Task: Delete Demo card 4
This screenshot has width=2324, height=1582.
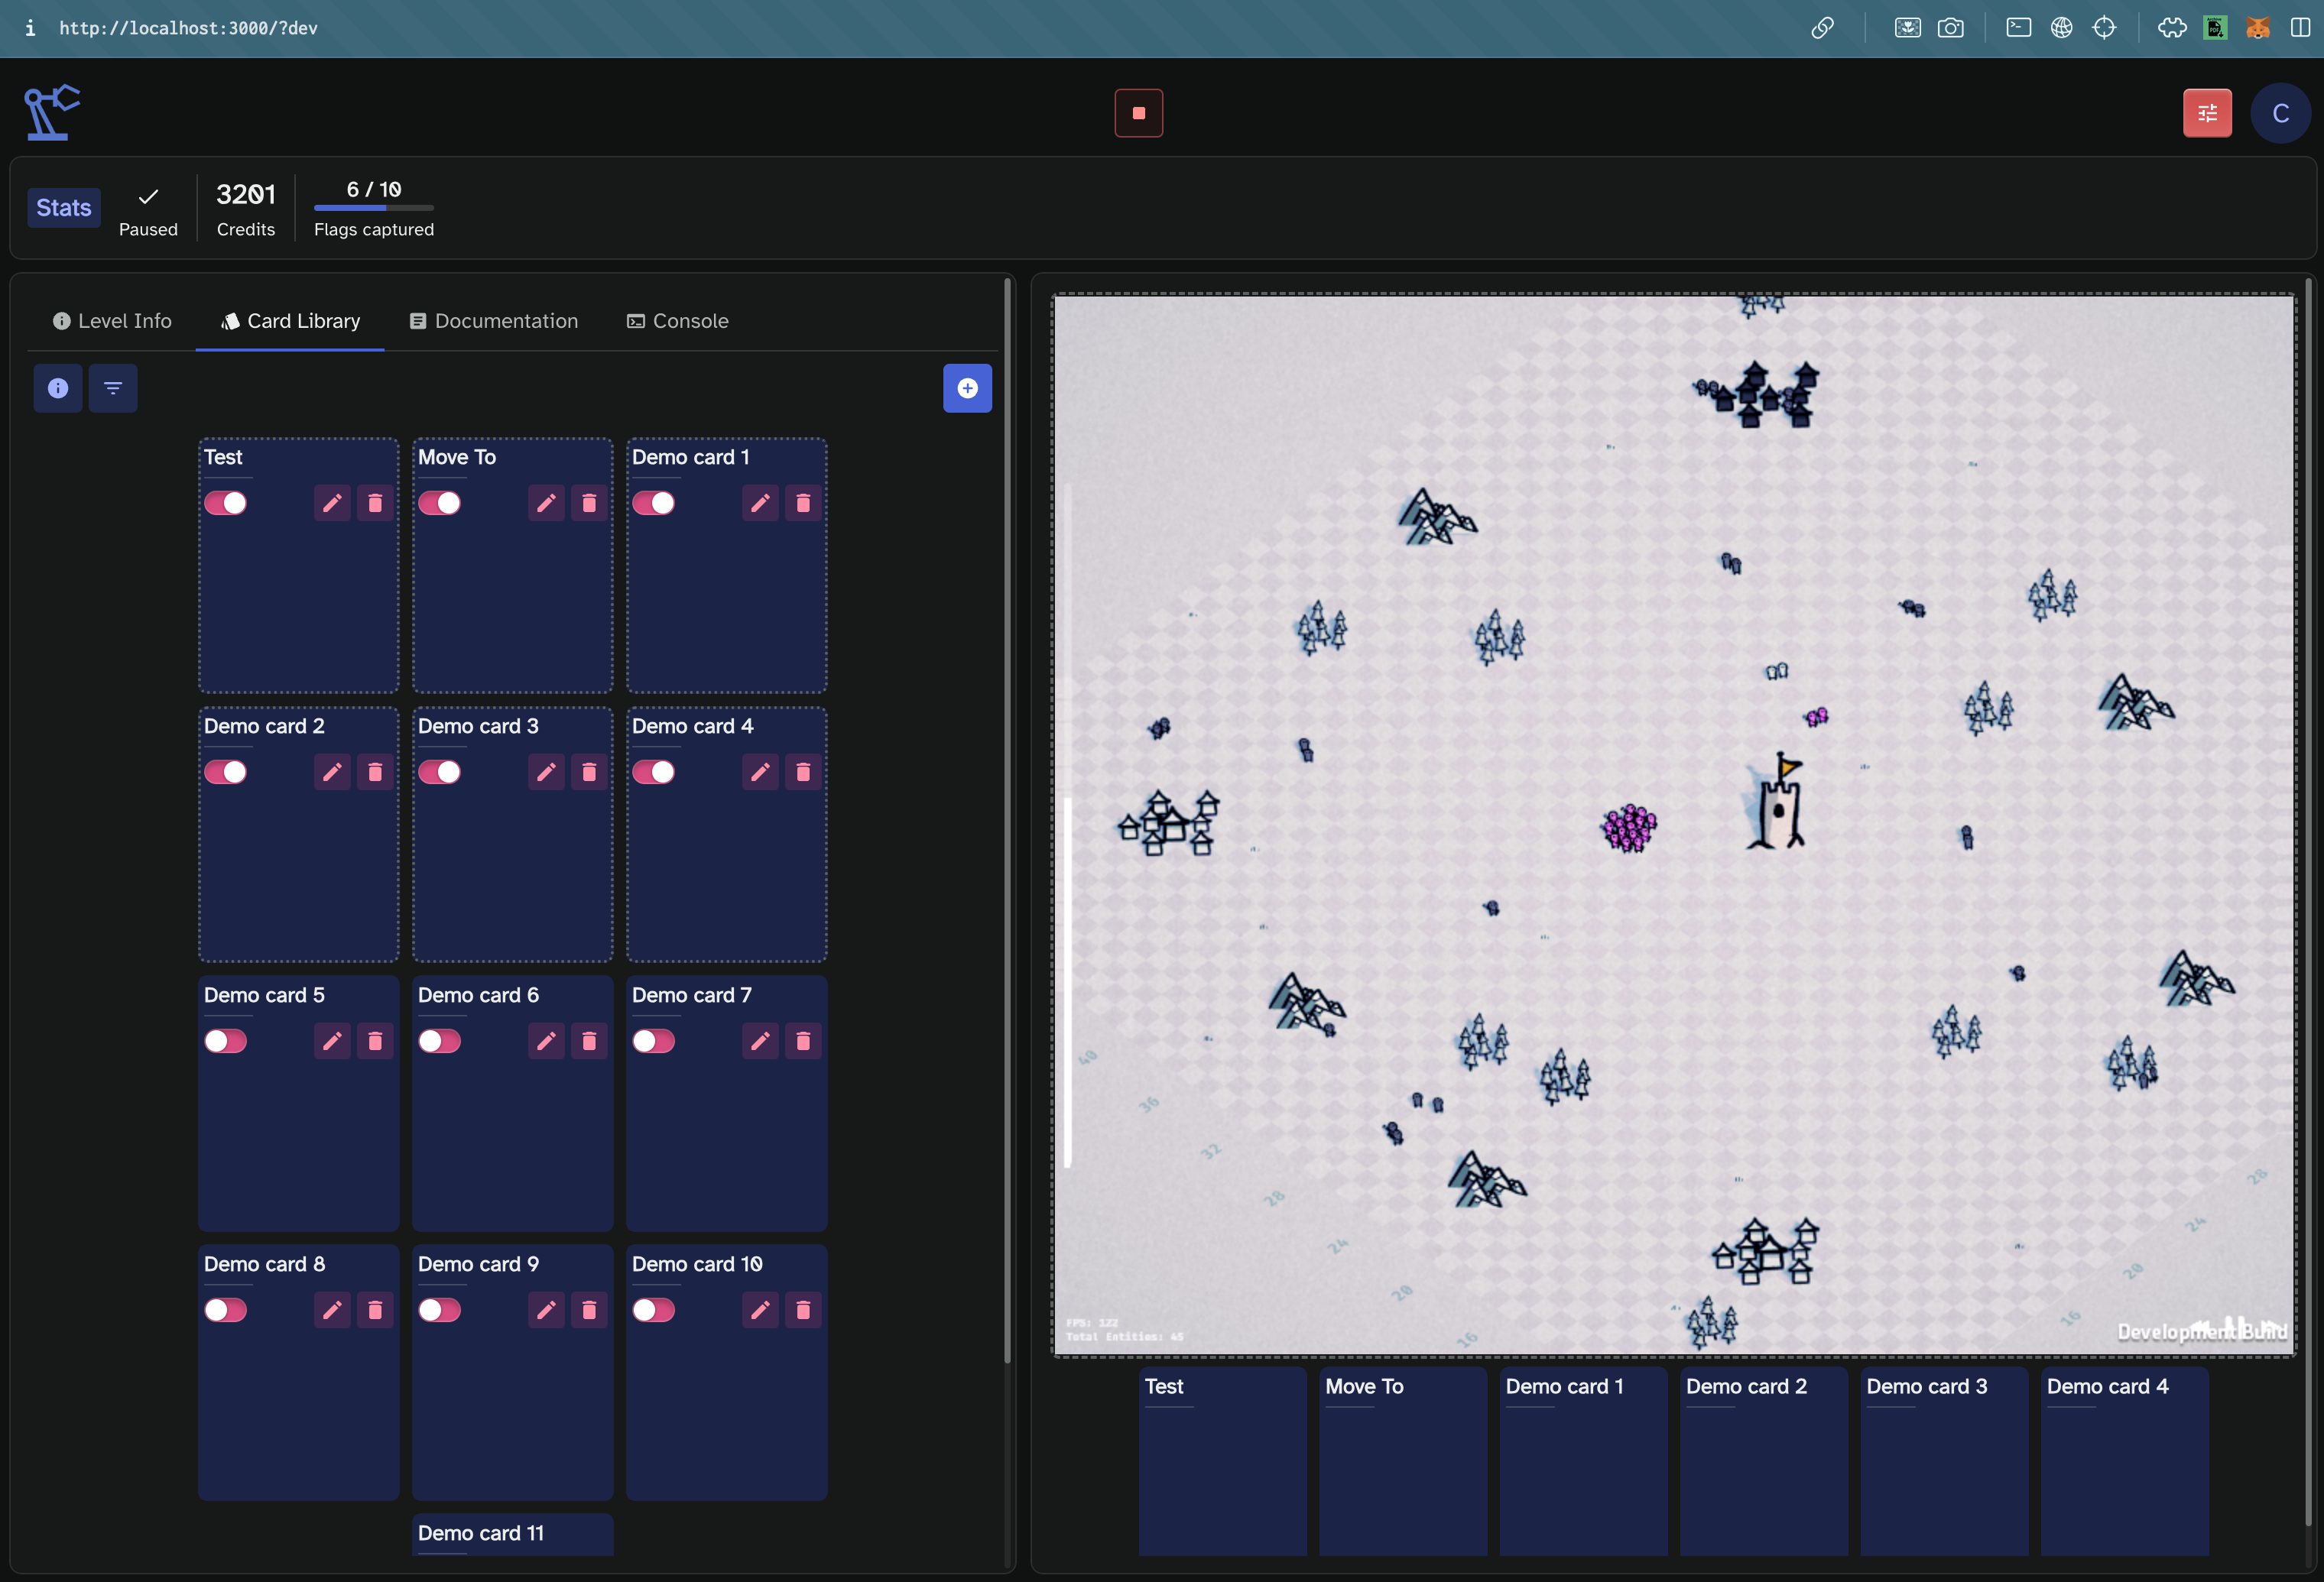Action: 803,772
